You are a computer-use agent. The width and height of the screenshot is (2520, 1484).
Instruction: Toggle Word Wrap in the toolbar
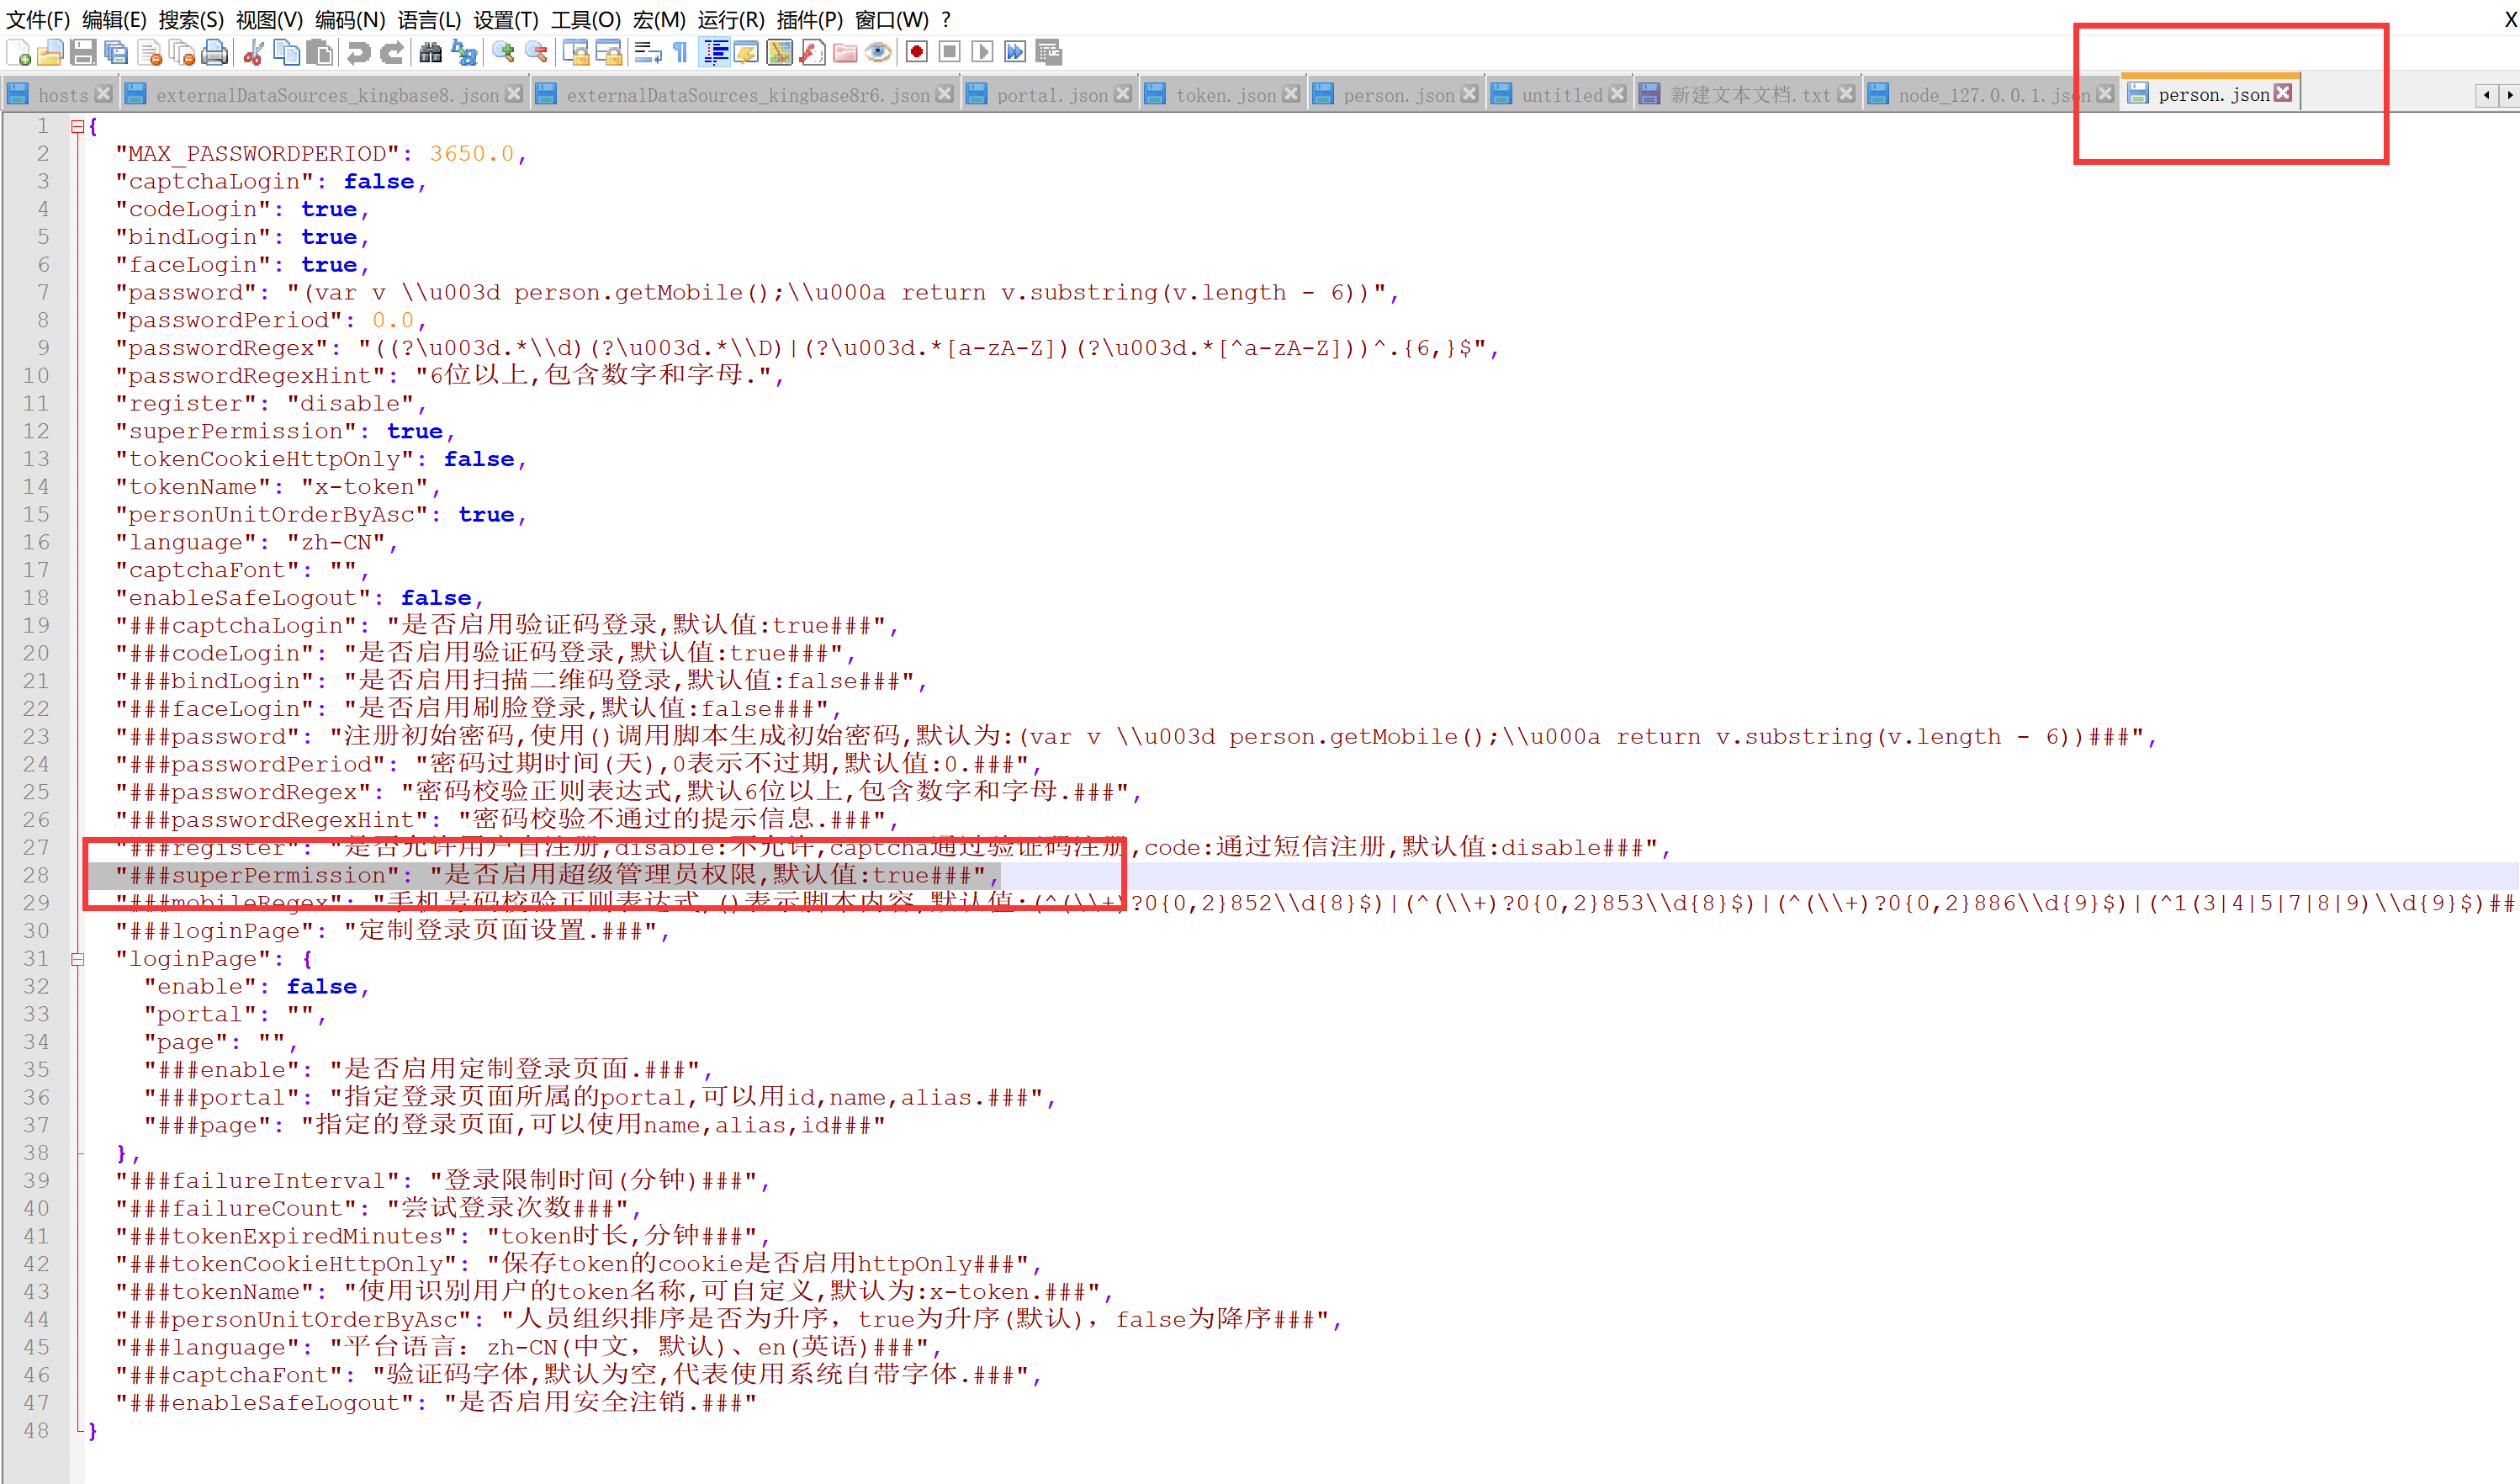(x=648, y=53)
